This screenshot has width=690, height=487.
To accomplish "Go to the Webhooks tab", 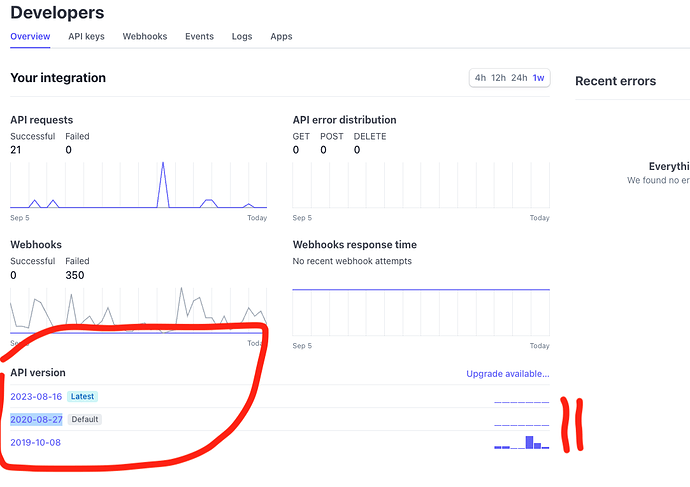I will coord(145,37).
